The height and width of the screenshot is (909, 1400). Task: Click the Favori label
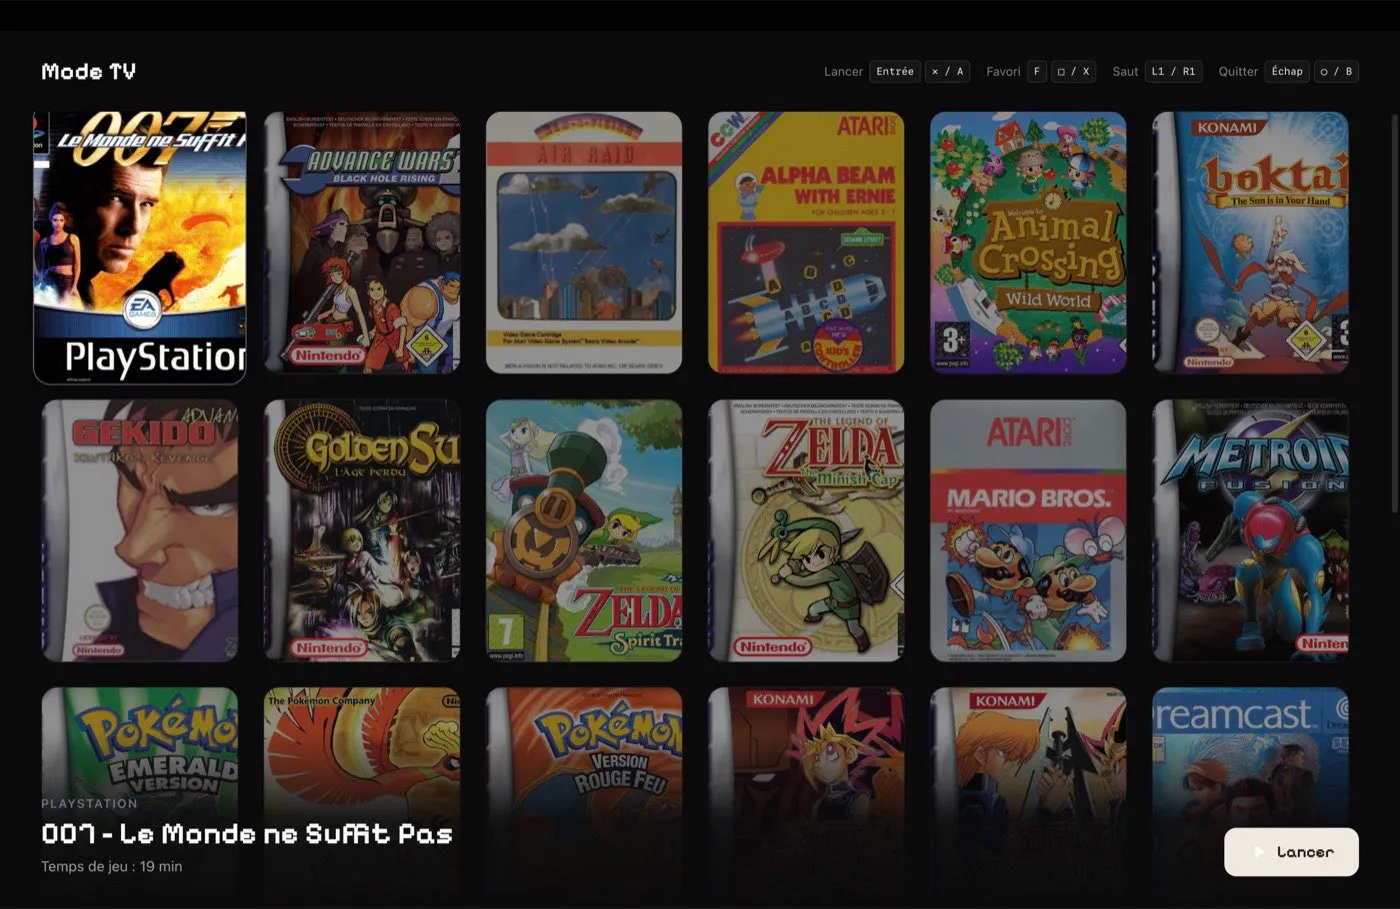pos(1003,72)
